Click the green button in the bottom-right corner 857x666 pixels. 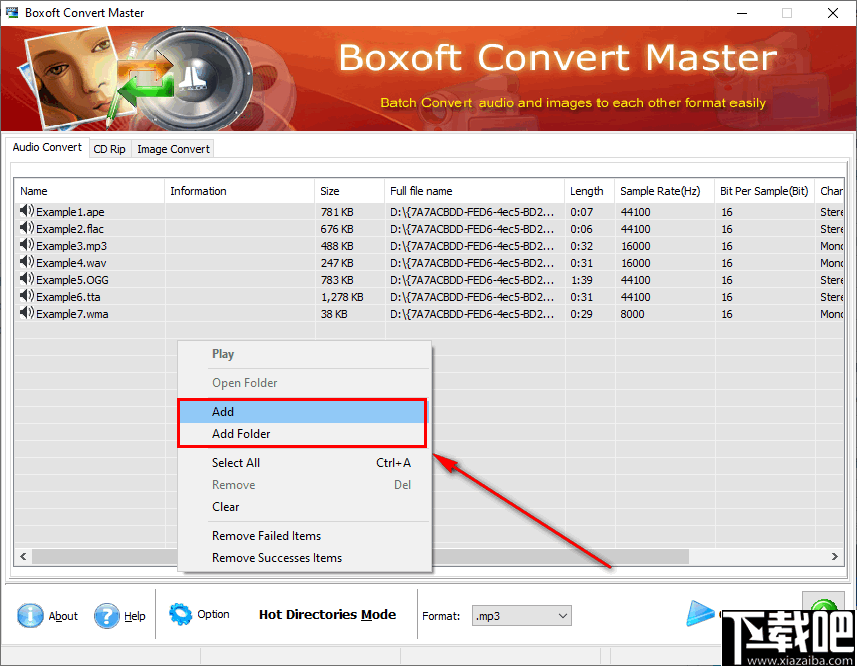824,608
